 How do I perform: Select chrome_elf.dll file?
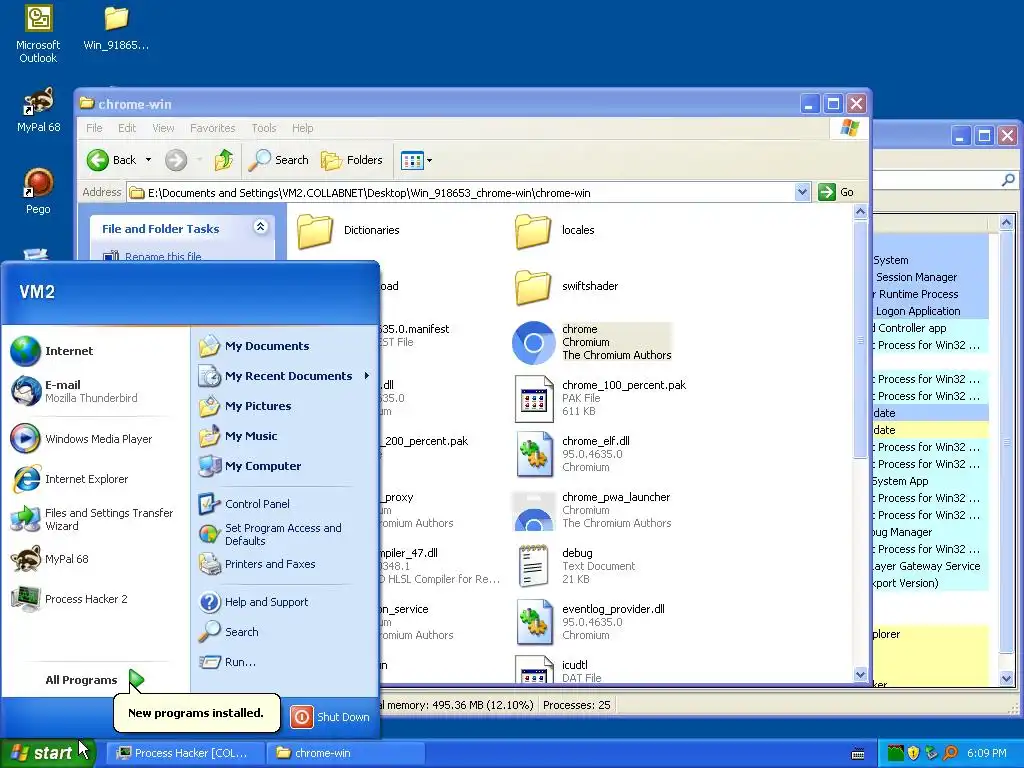[x=573, y=454]
